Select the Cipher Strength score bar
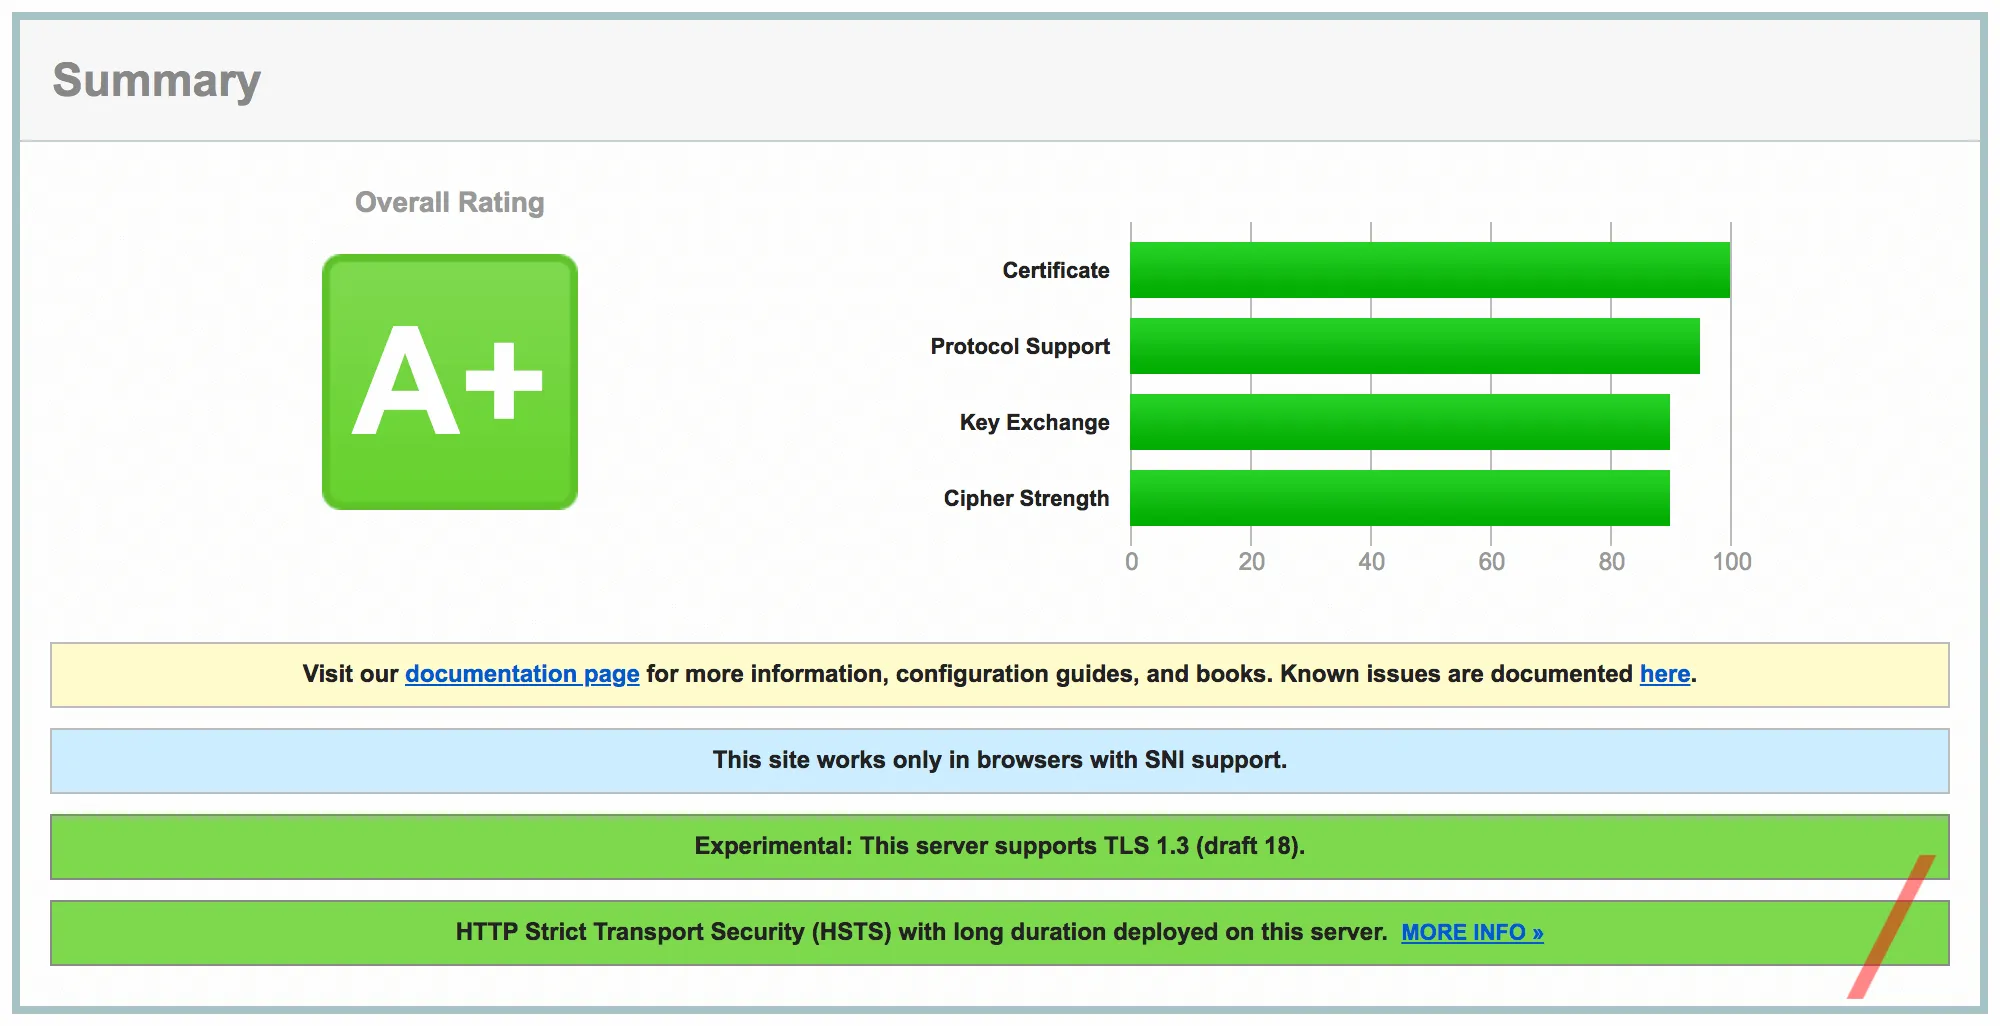The width and height of the screenshot is (2000, 1026). [1398, 497]
